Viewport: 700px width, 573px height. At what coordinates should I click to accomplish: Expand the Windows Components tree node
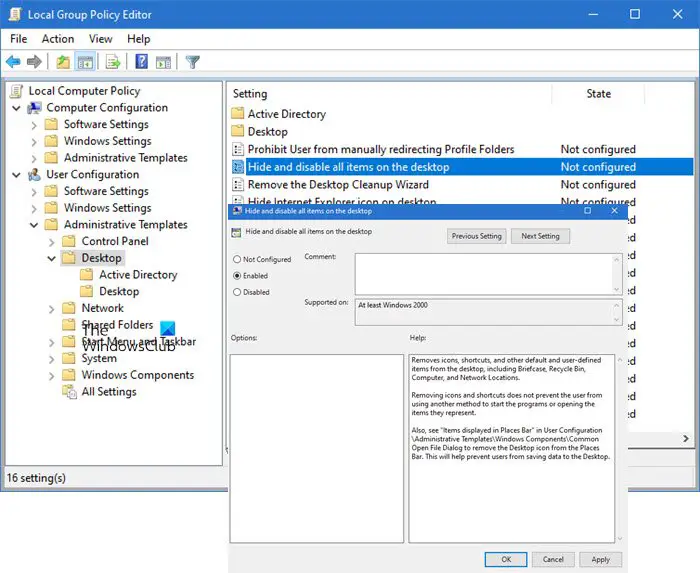[52, 376]
